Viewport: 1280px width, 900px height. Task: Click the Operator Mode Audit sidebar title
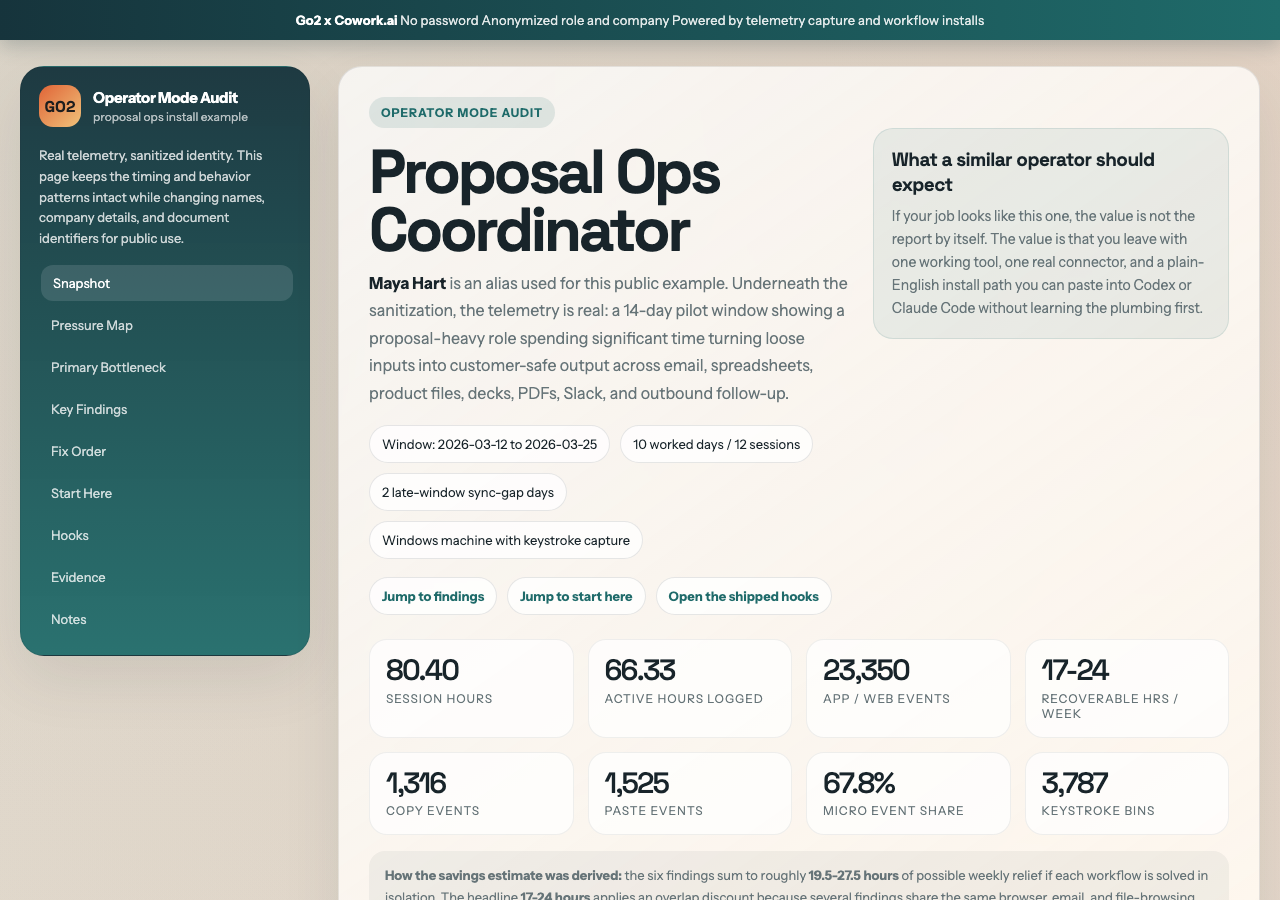(x=165, y=97)
